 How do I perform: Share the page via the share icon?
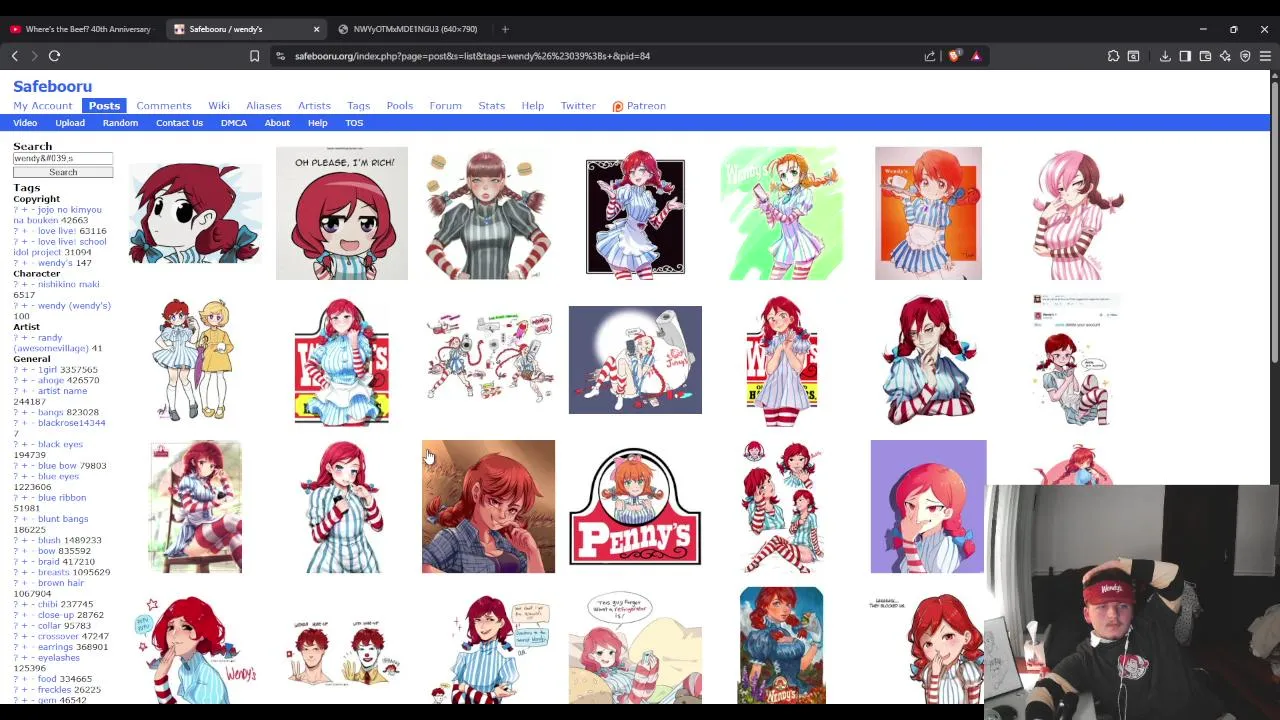(x=930, y=56)
